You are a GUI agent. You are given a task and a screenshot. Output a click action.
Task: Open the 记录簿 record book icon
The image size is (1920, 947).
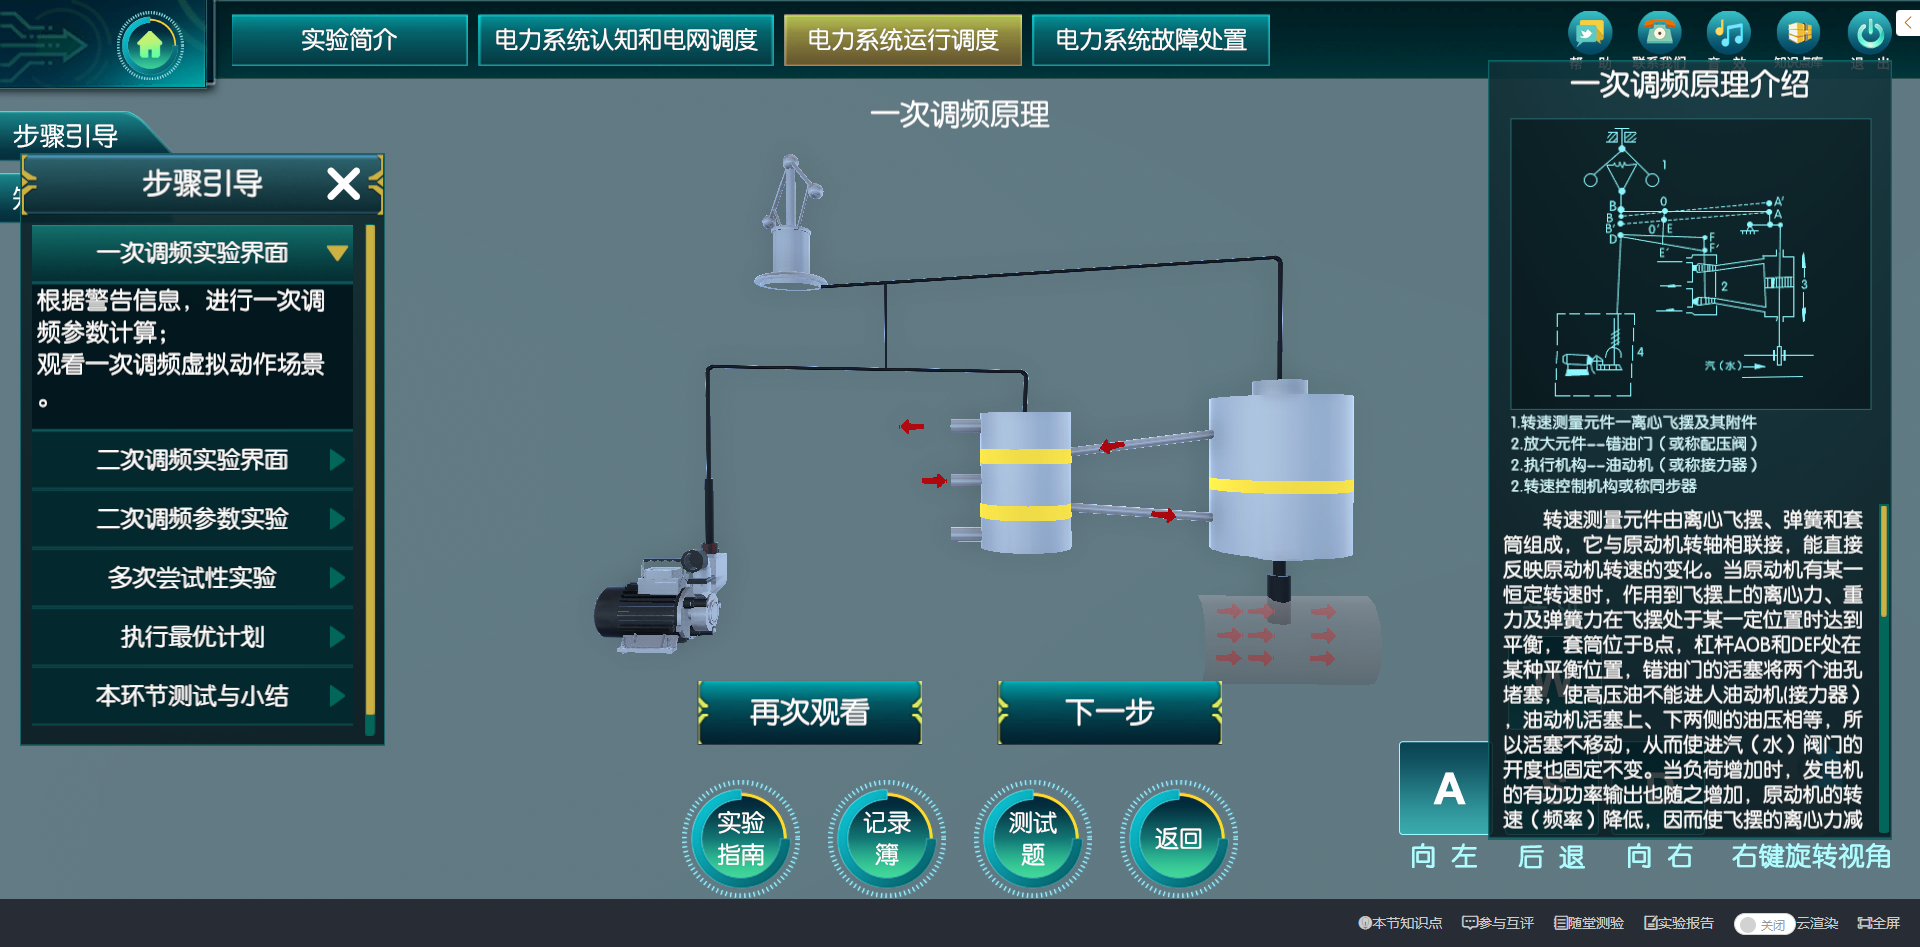click(887, 838)
